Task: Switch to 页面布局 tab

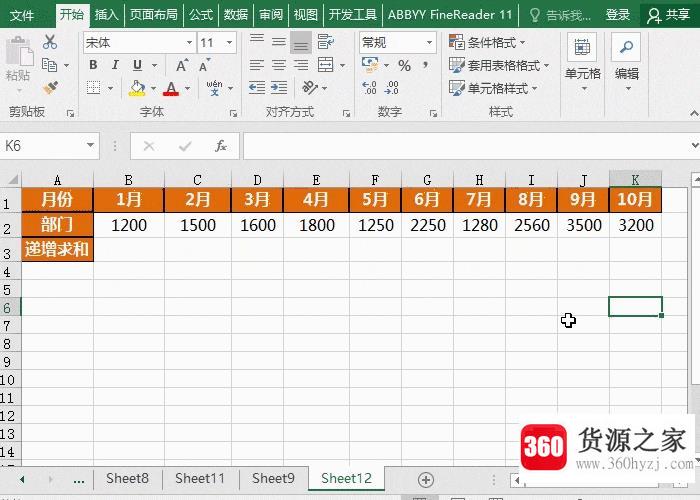Action: (154, 15)
